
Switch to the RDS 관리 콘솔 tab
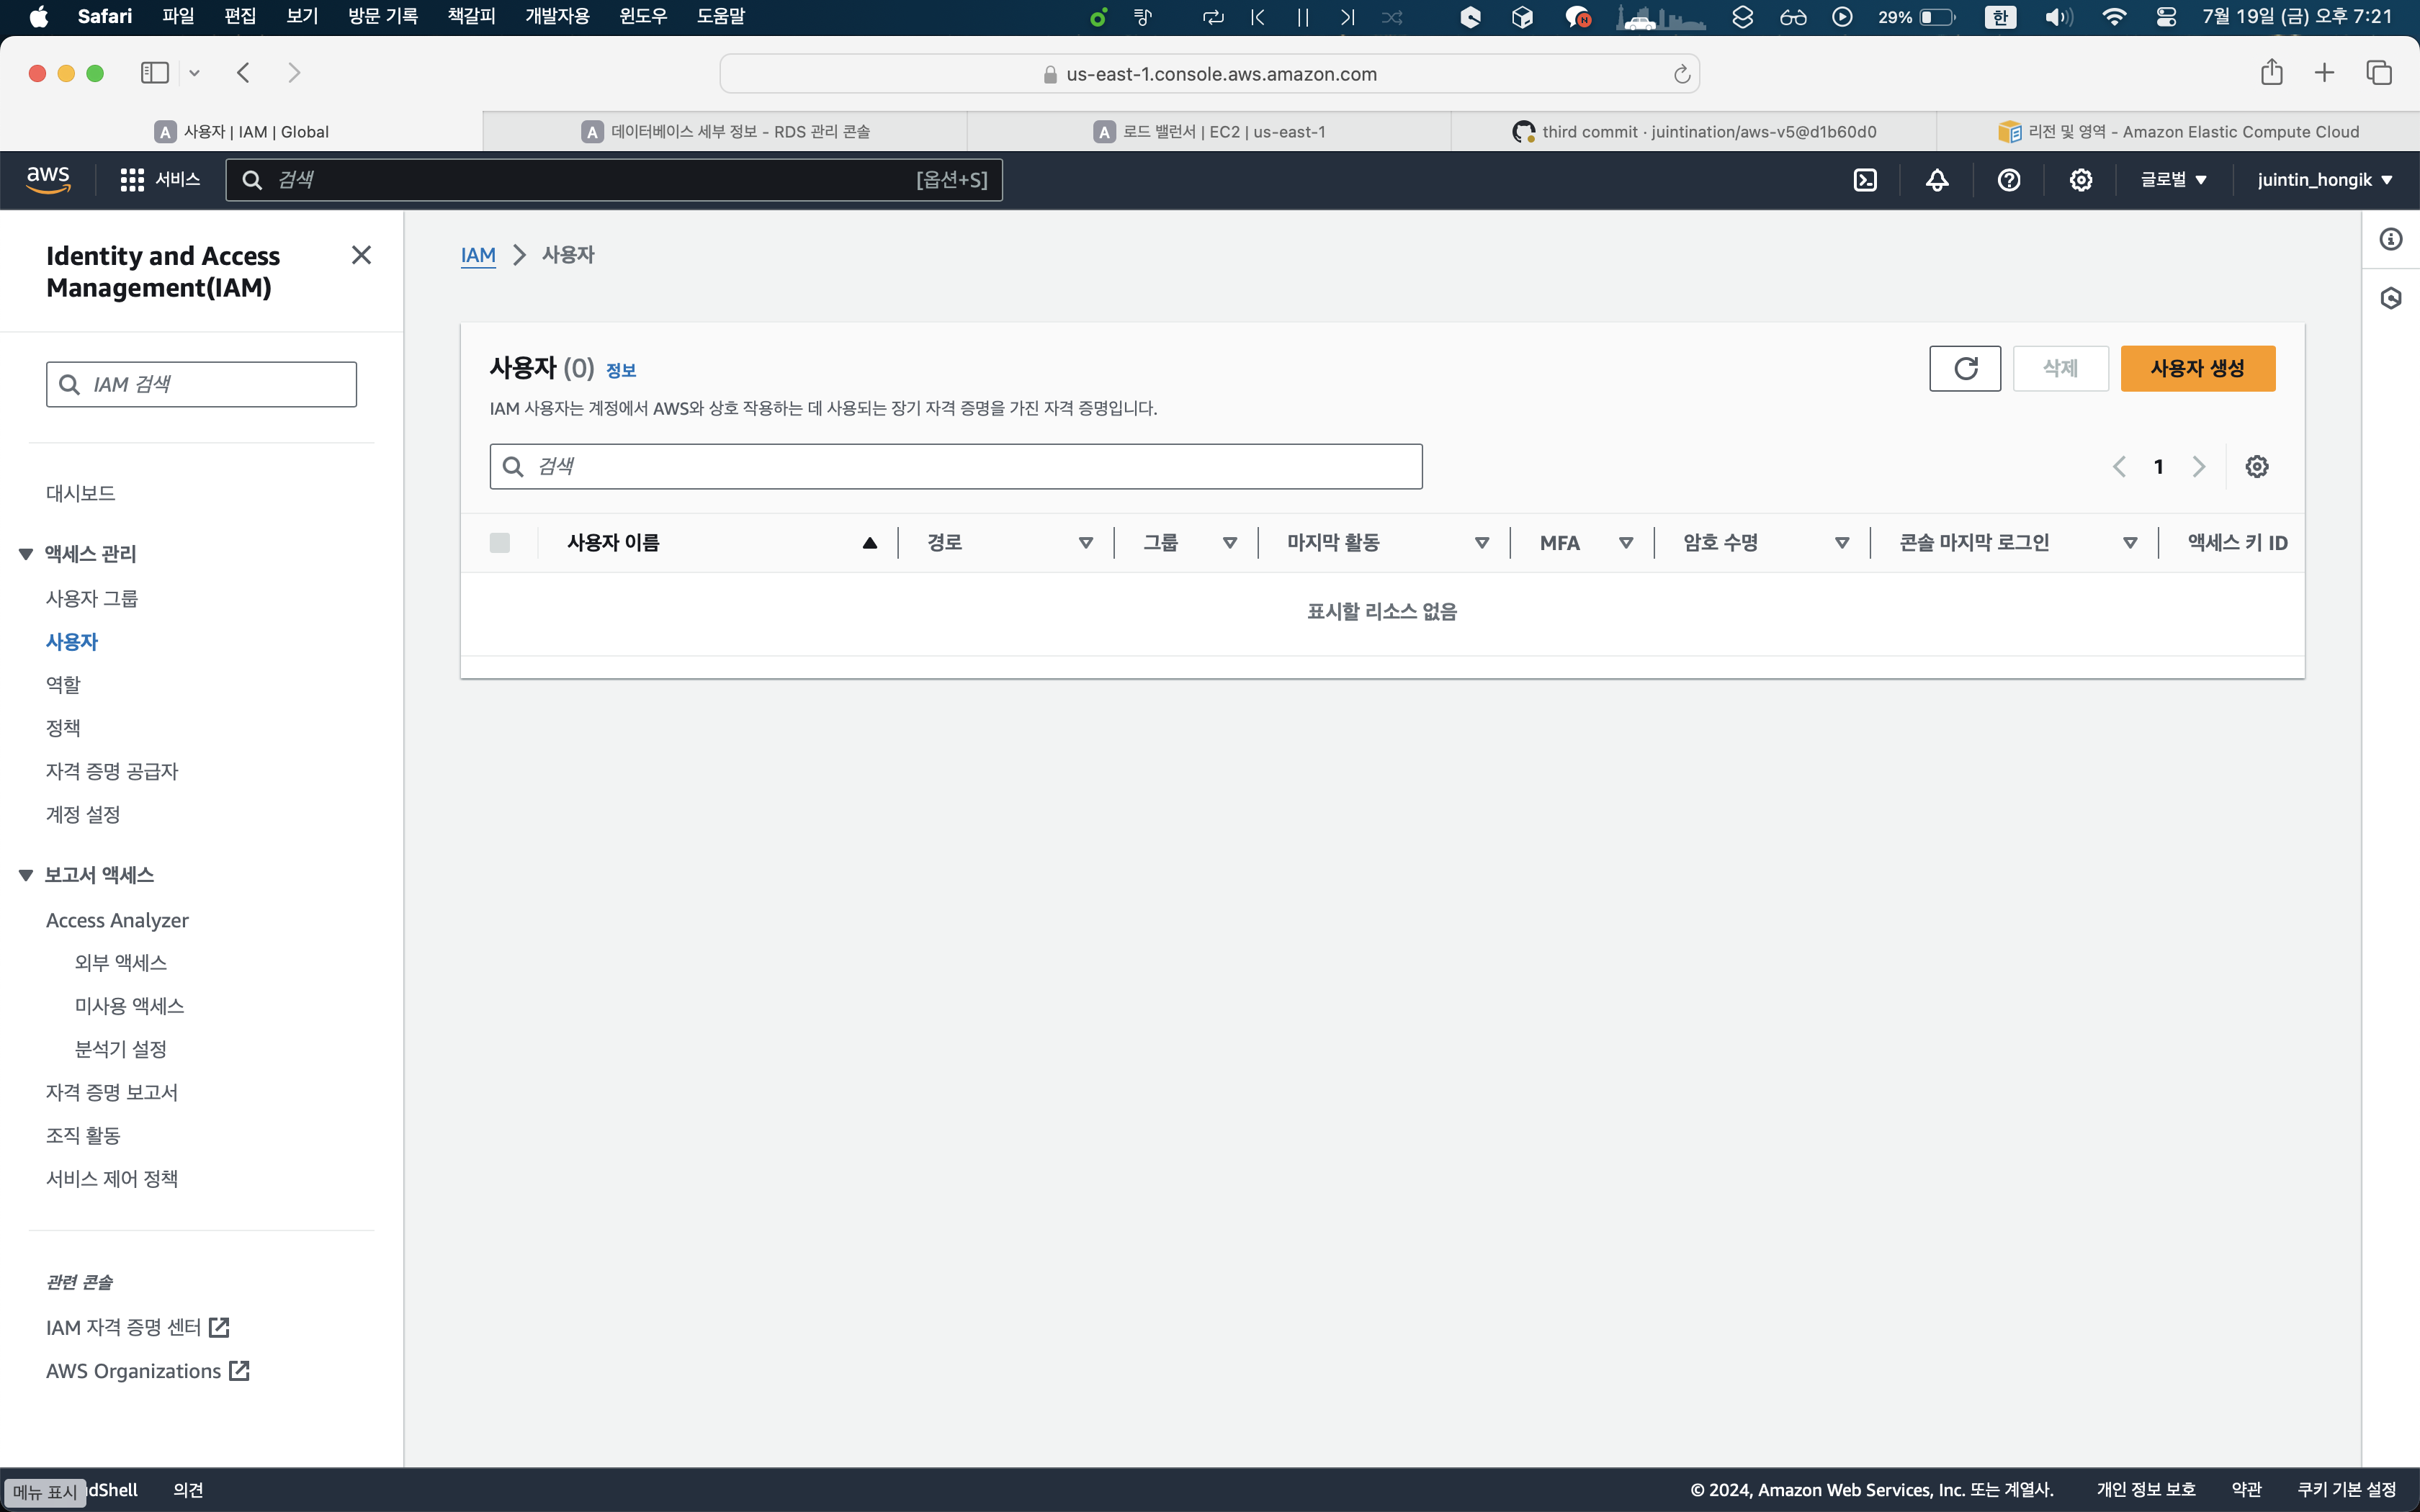click(726, 132)
